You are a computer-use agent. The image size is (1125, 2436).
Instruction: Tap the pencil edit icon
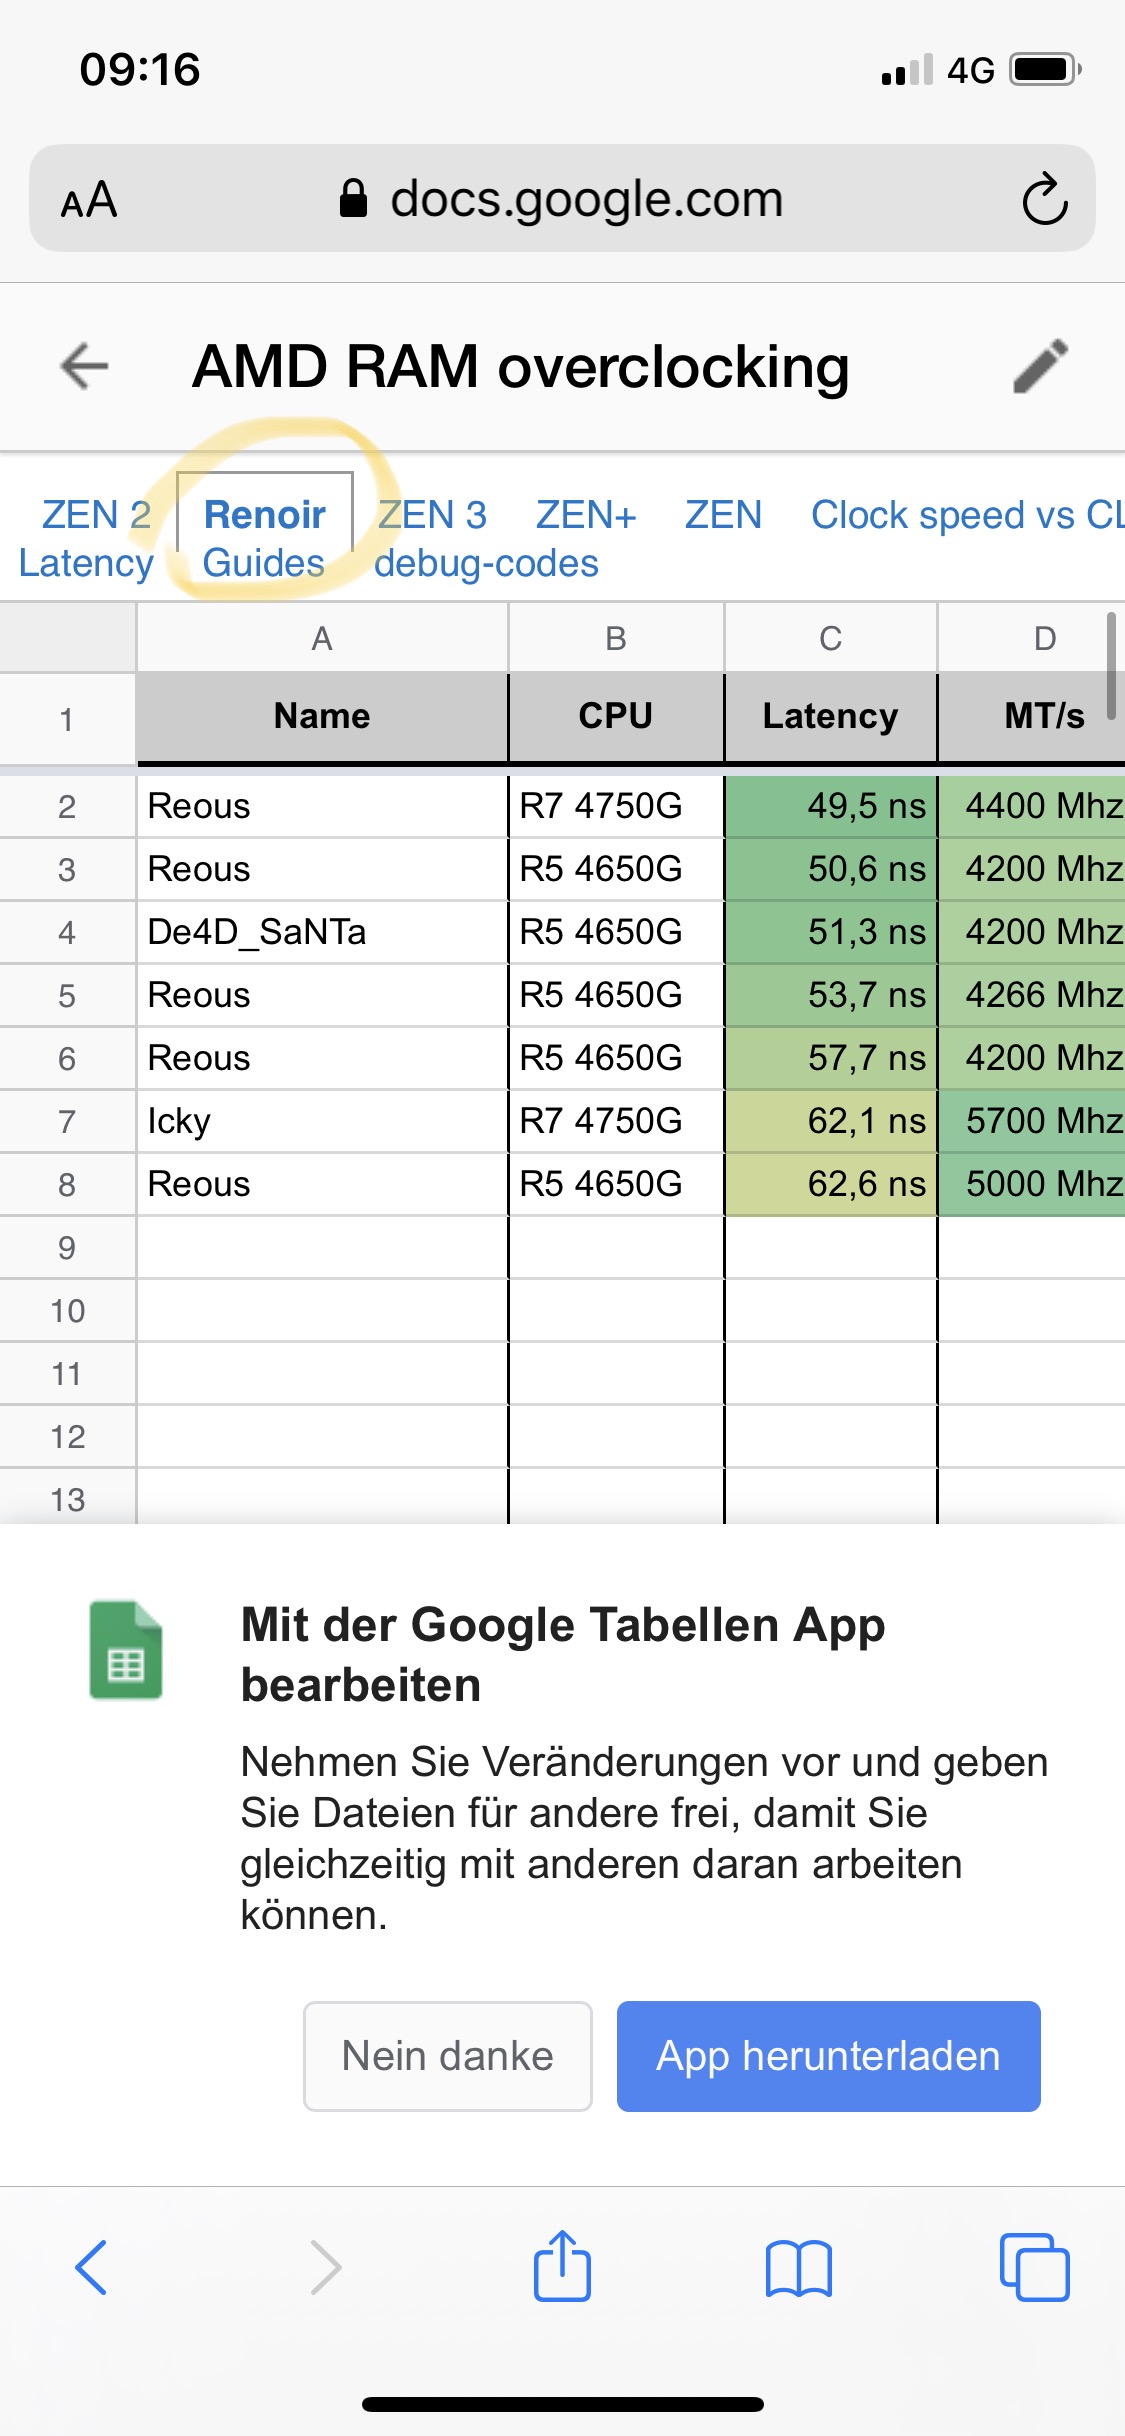(x=1040, y=366)
